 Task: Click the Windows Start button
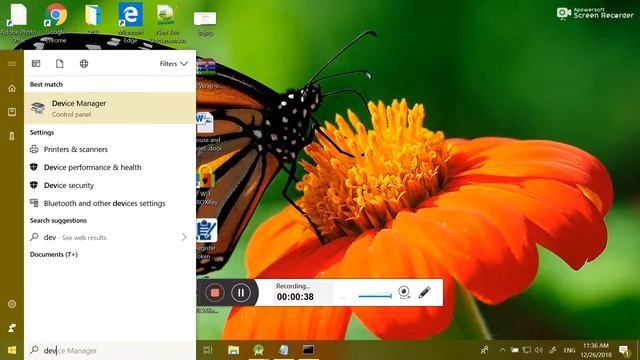(x=12, y=350)
